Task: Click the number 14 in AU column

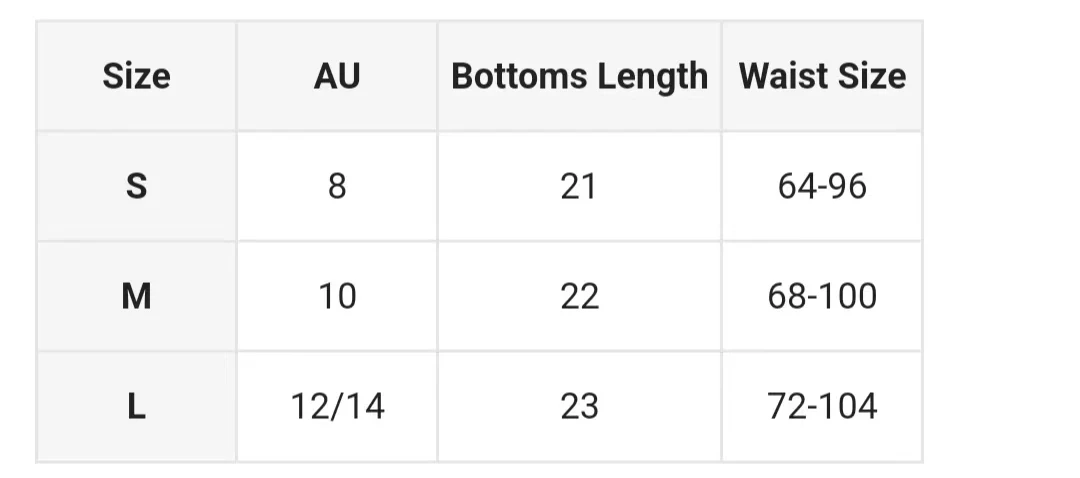Action: tap(364, 406)
